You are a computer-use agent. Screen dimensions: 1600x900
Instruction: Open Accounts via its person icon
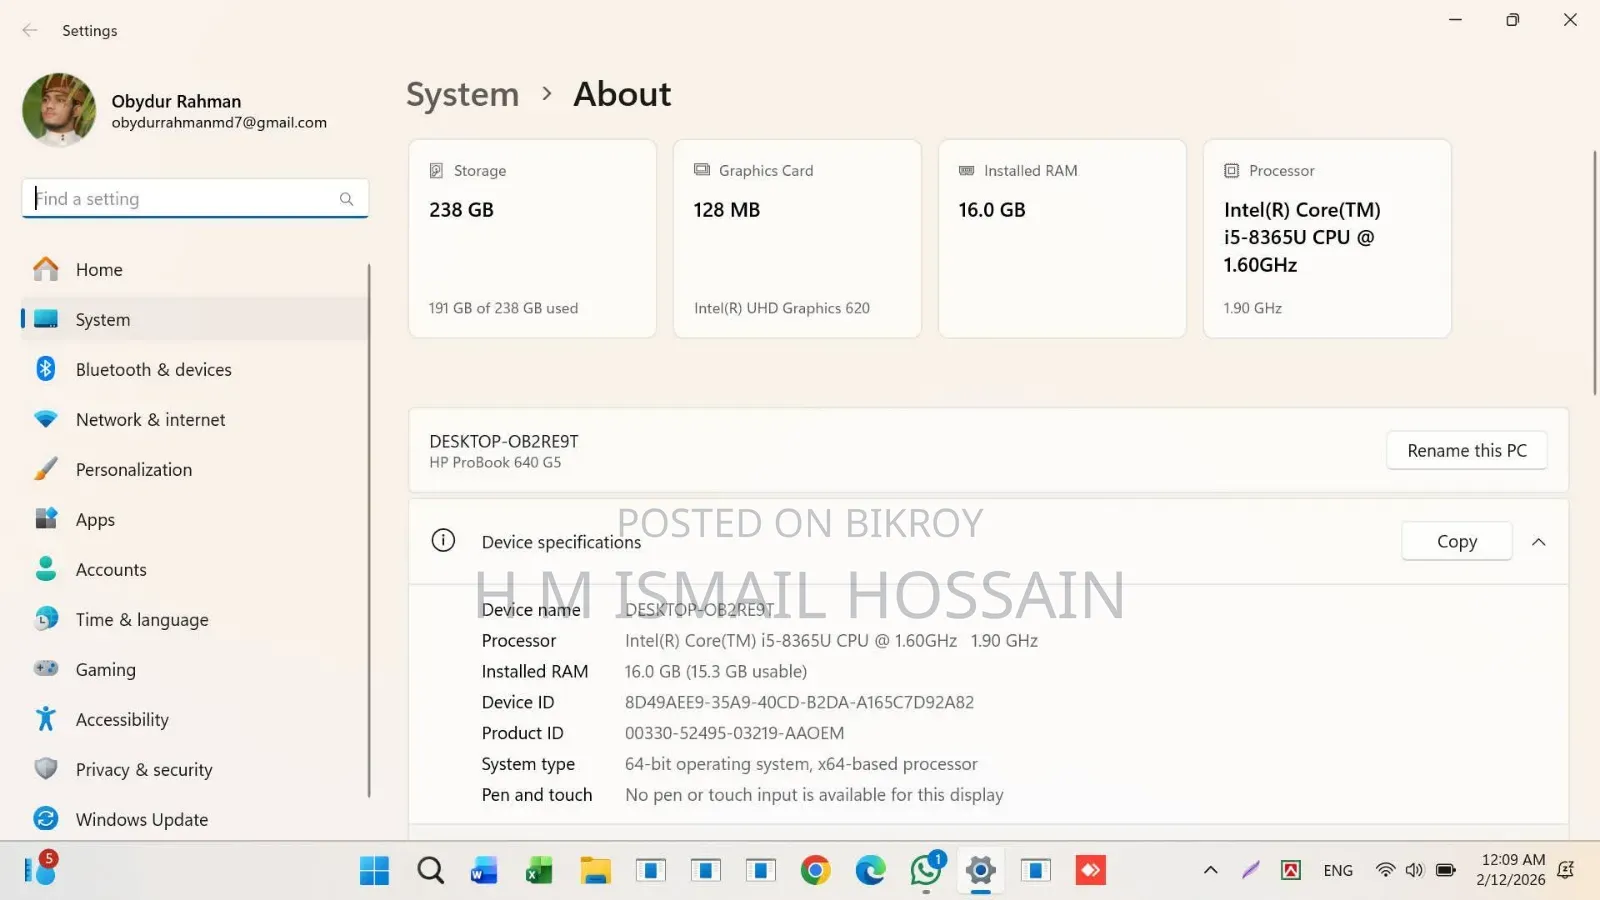[x=46, y=569]
